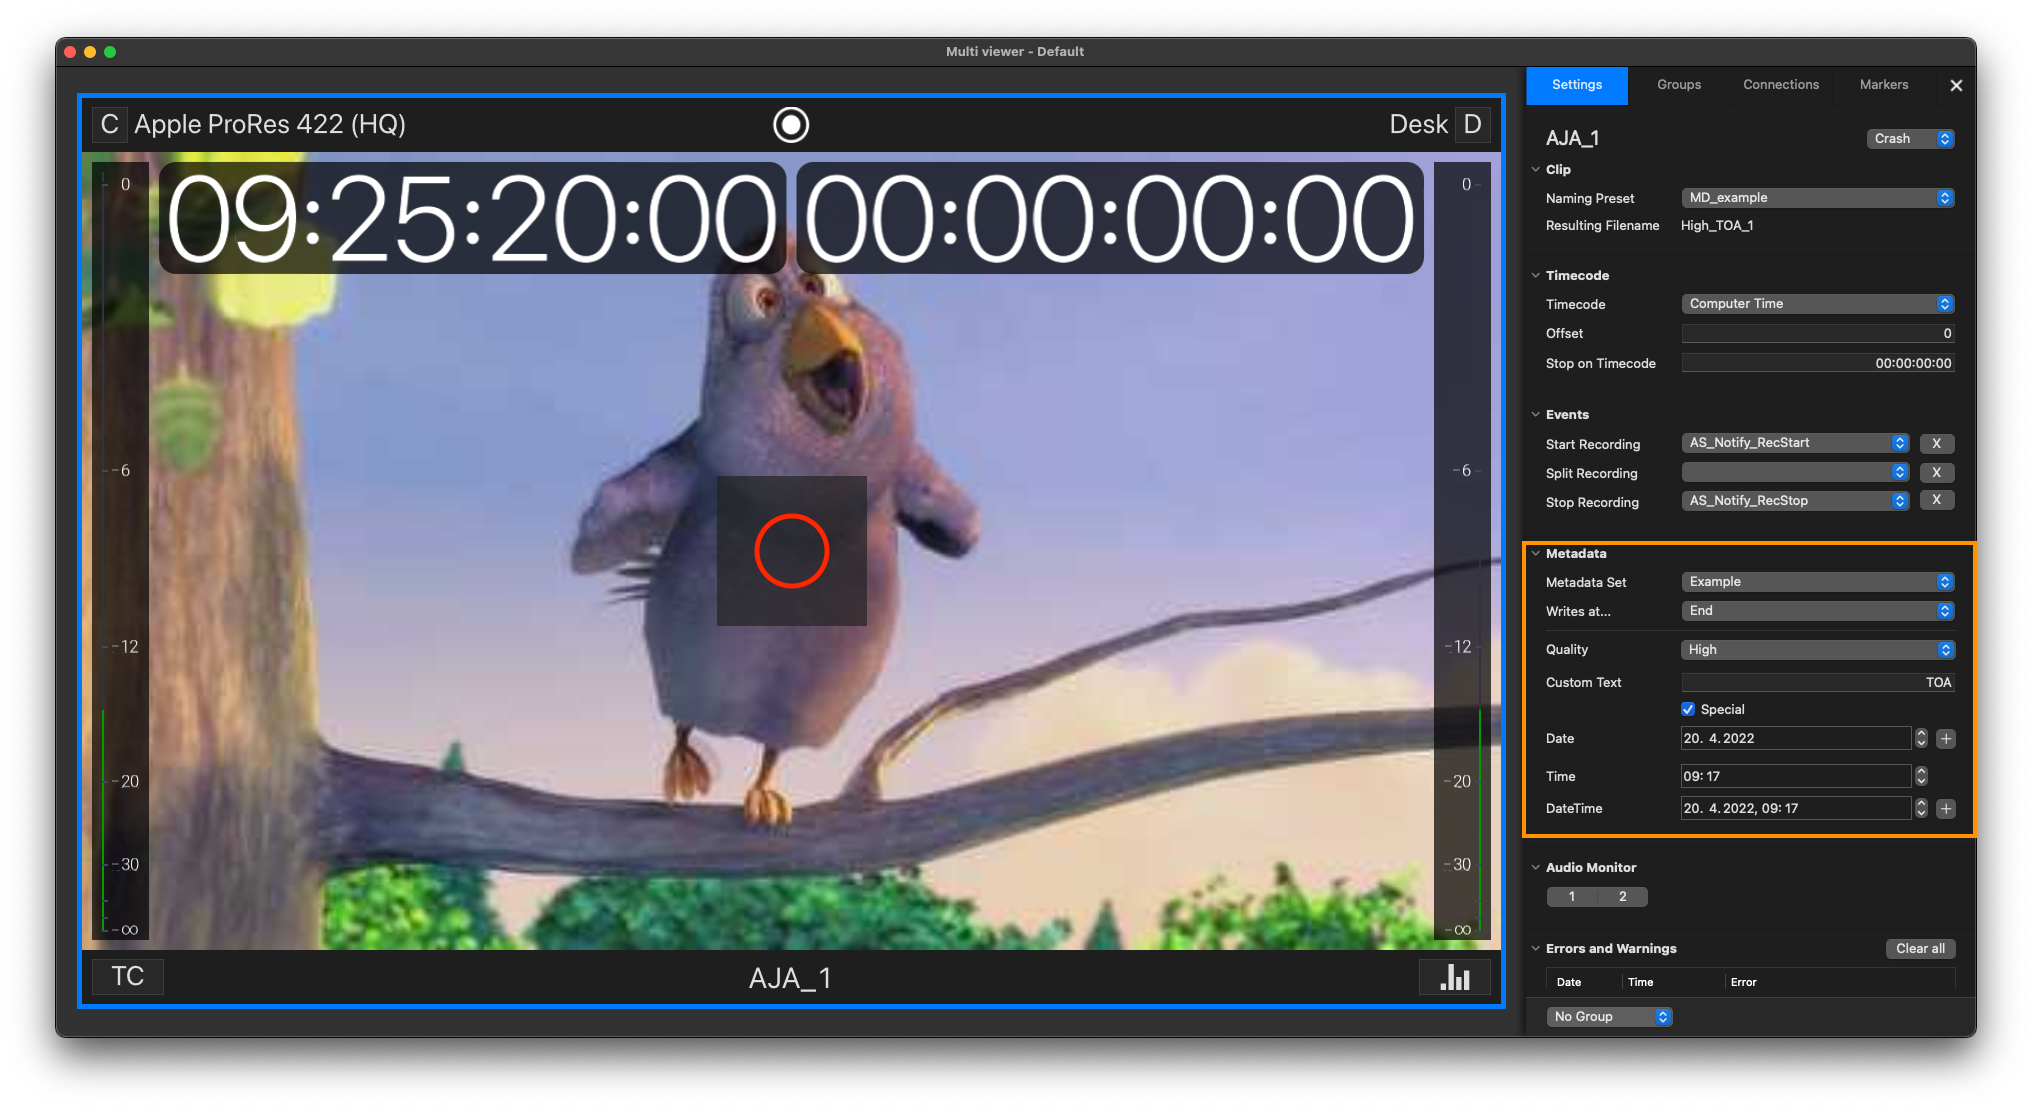Collapse the Timecode section
The width and height of the screenshot is (2032, 1111).
click(x=1536, y=275)
